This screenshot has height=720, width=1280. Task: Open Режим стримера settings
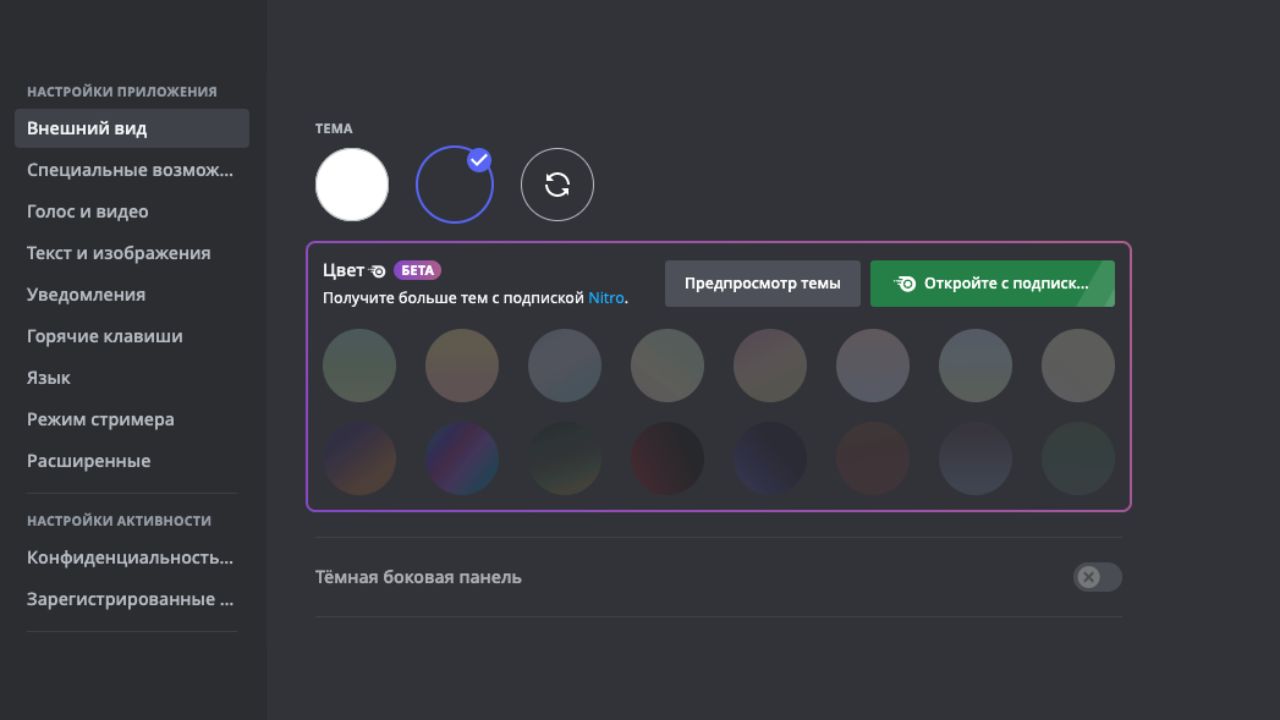tap(132, 419)
